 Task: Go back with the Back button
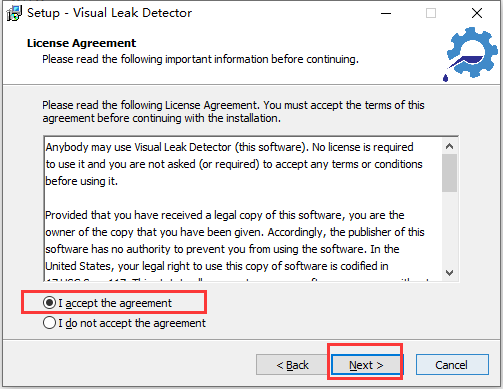[x=292, y=365]
